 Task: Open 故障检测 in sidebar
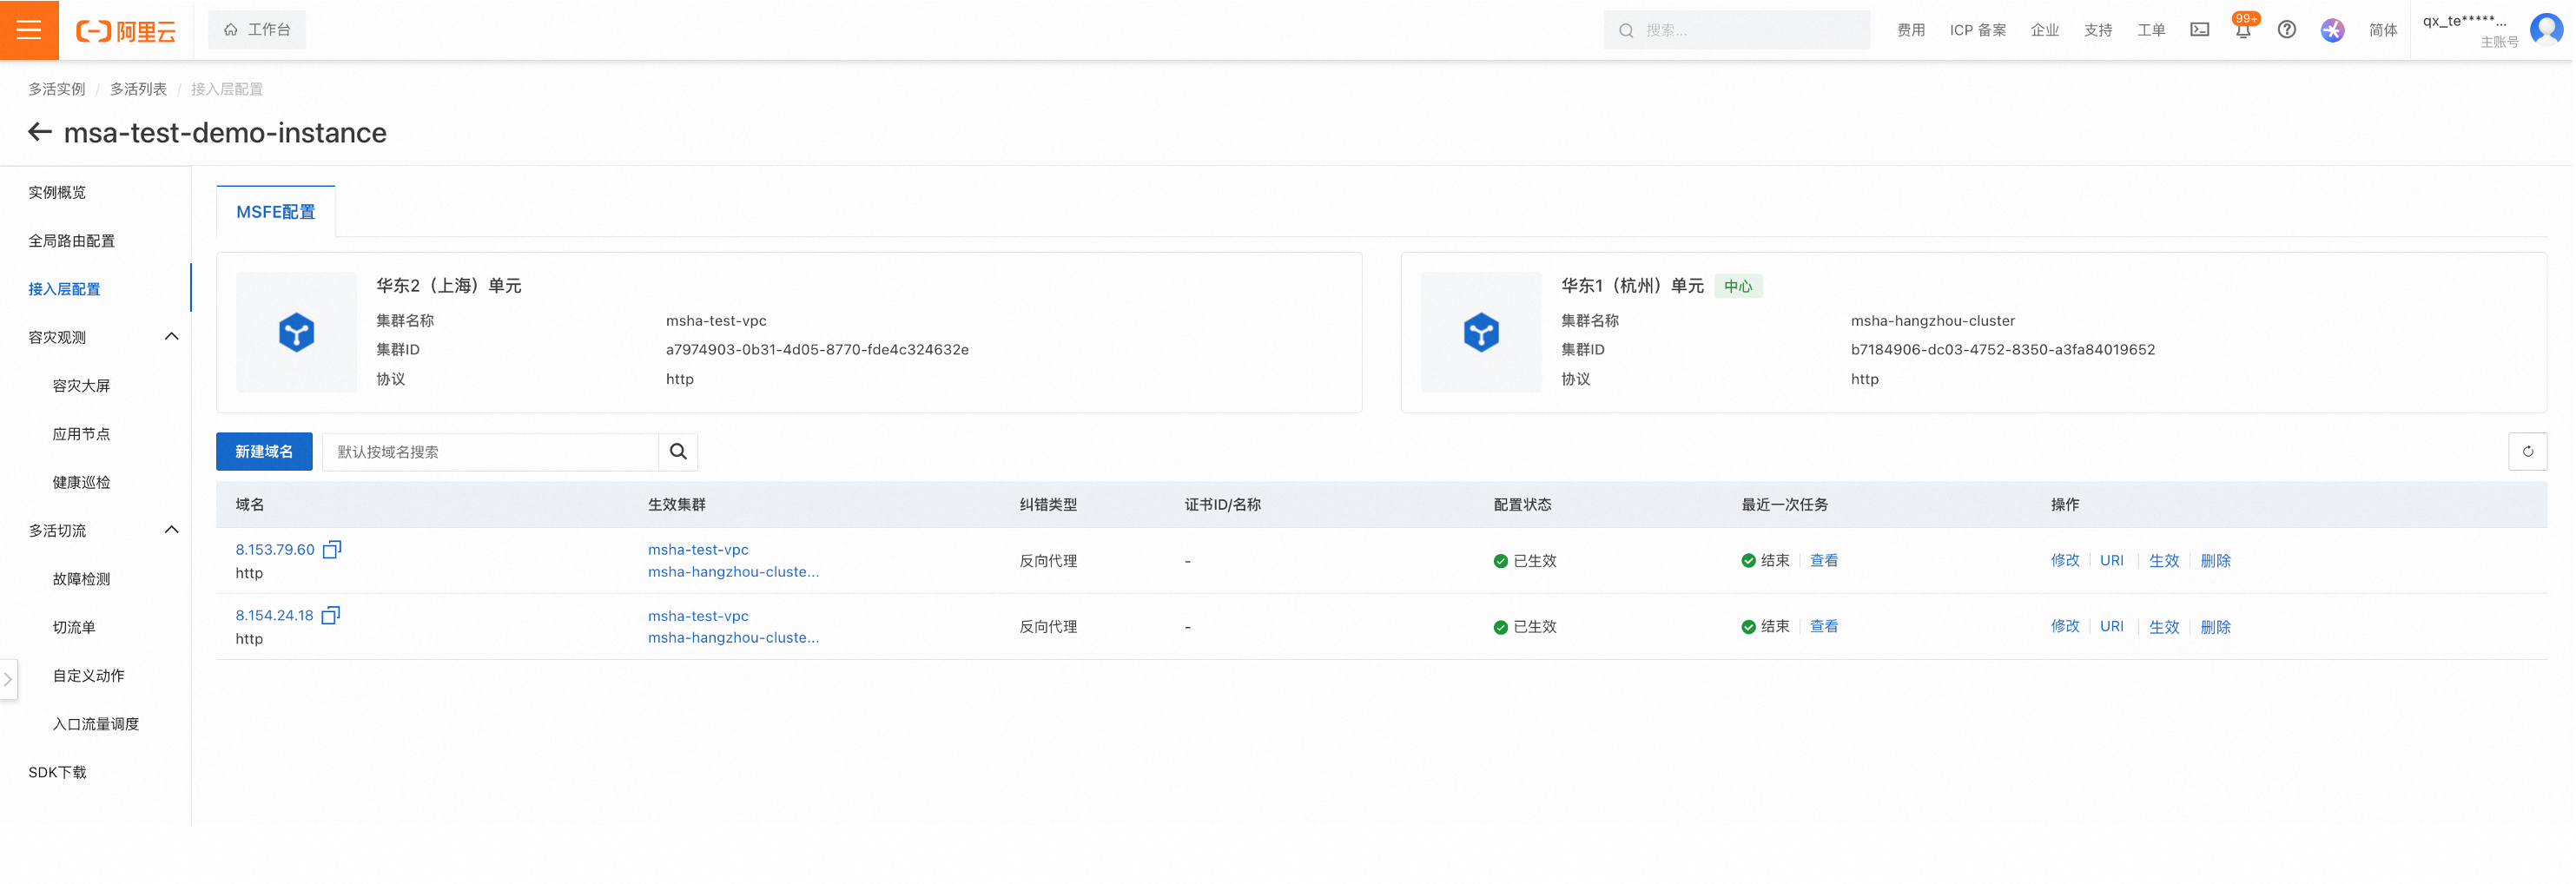coord(81,579)
